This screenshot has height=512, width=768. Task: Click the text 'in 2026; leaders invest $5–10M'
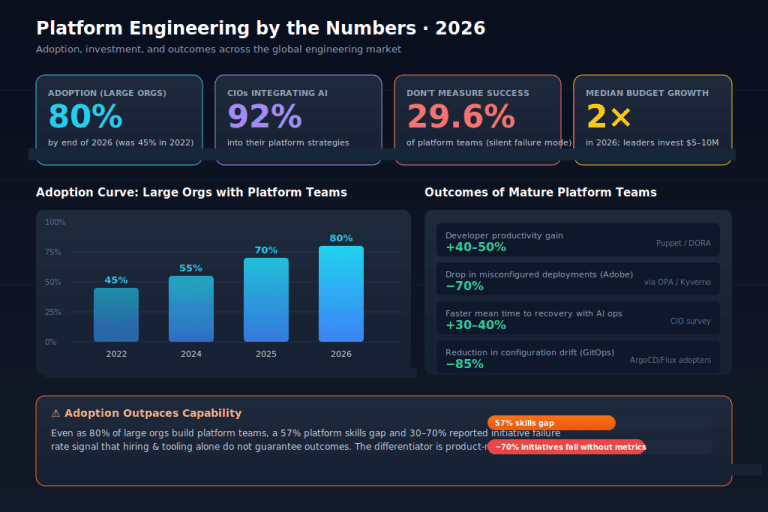(x=652, y=143)
